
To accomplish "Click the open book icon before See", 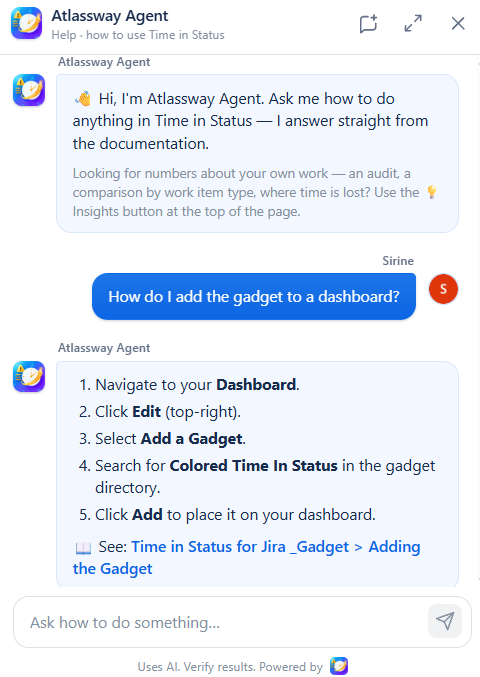I will click(83, 548).
